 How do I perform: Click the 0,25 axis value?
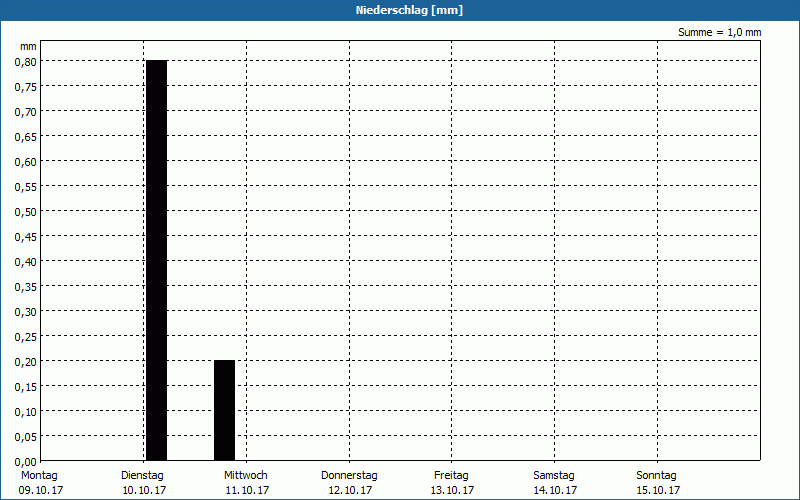(26, 337)
